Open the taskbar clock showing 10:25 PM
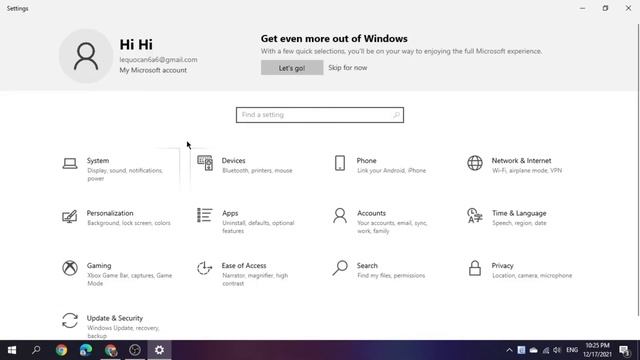 [x=597, y=350]
